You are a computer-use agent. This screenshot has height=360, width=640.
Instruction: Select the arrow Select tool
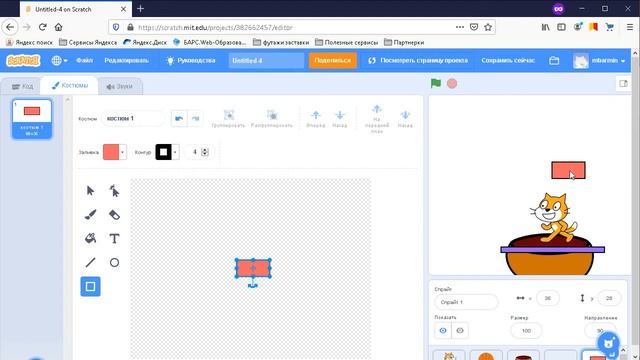[90, 191]
